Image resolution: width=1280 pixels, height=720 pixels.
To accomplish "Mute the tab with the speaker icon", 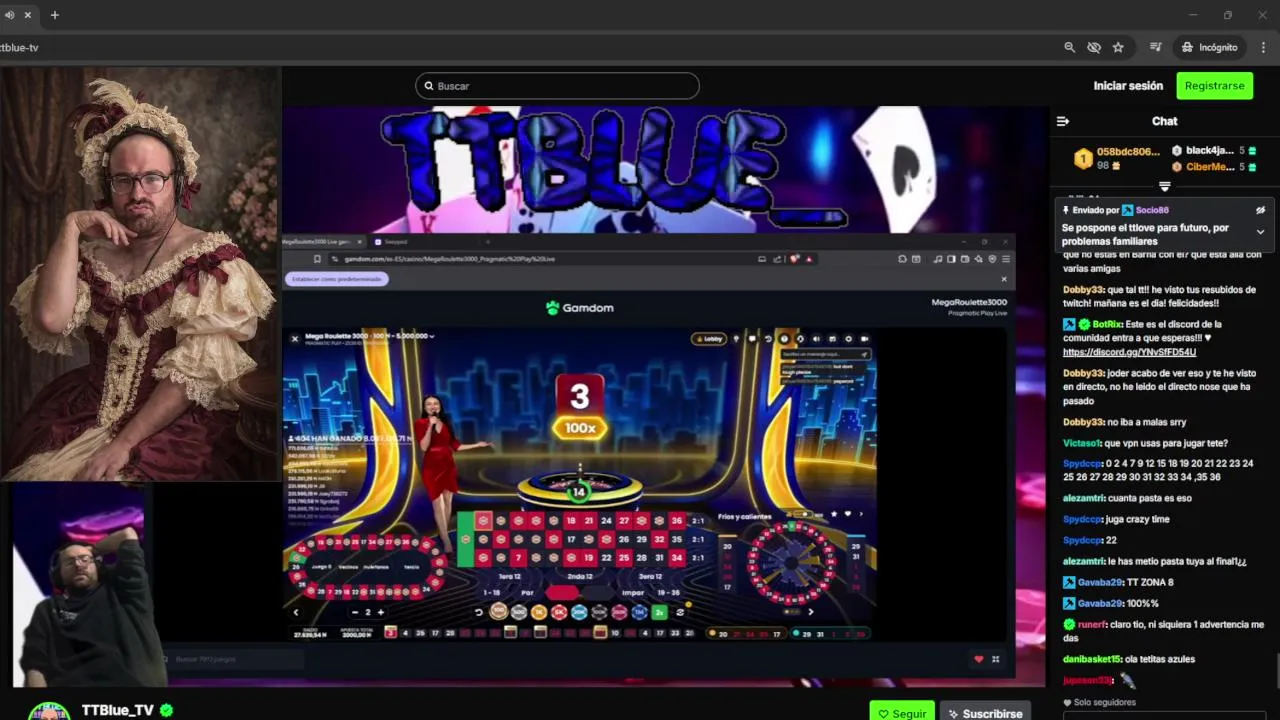I will [9, 15].
